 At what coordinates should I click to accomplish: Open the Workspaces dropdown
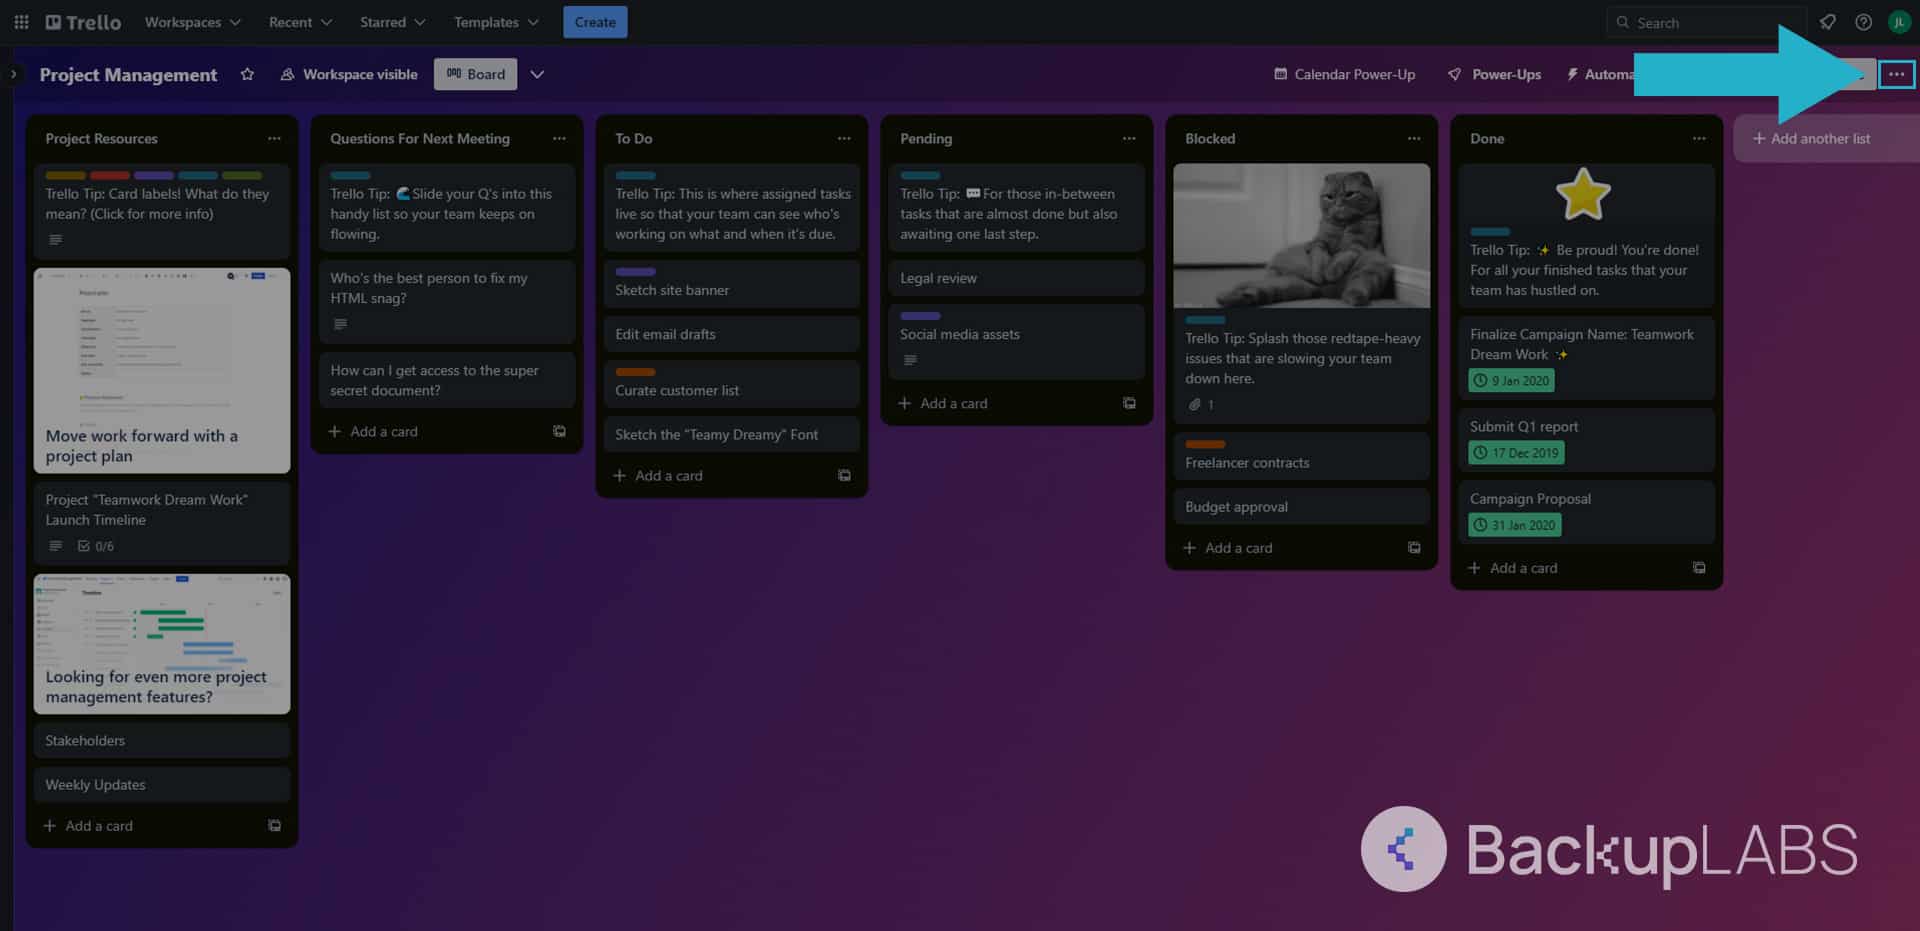(x=192, y=22)
